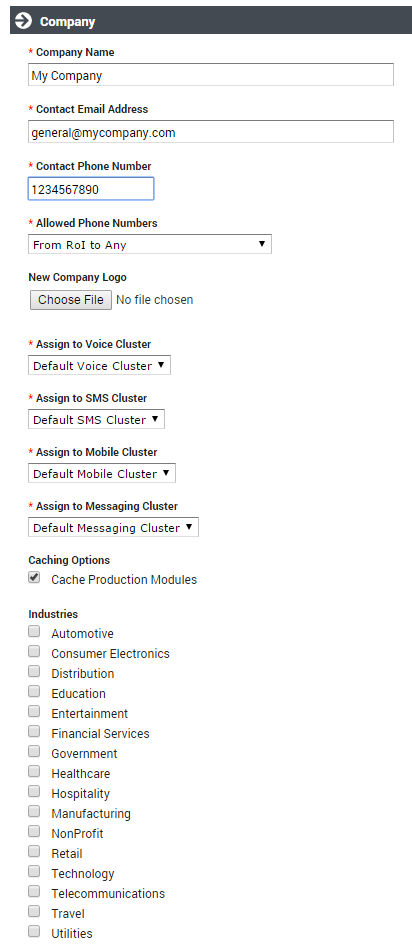
Task: Check the Automotive industry box
Action: 34,631
